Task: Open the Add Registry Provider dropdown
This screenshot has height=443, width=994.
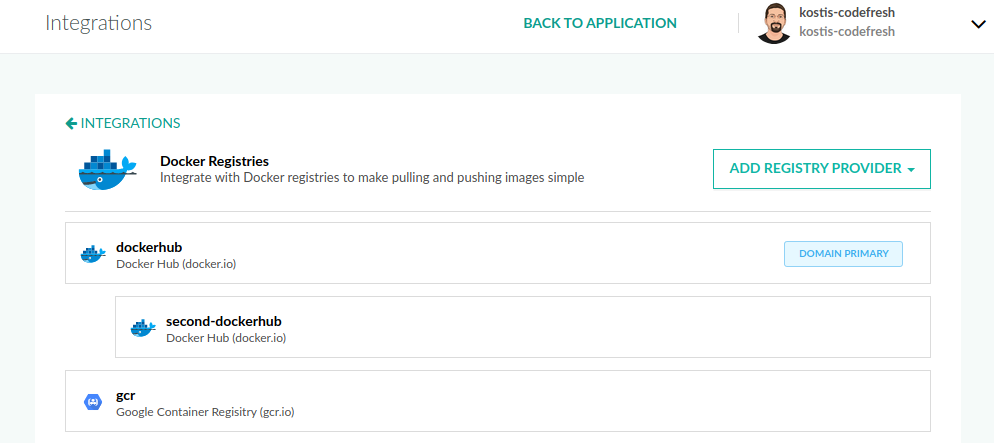Action: [x=822, y=169]
